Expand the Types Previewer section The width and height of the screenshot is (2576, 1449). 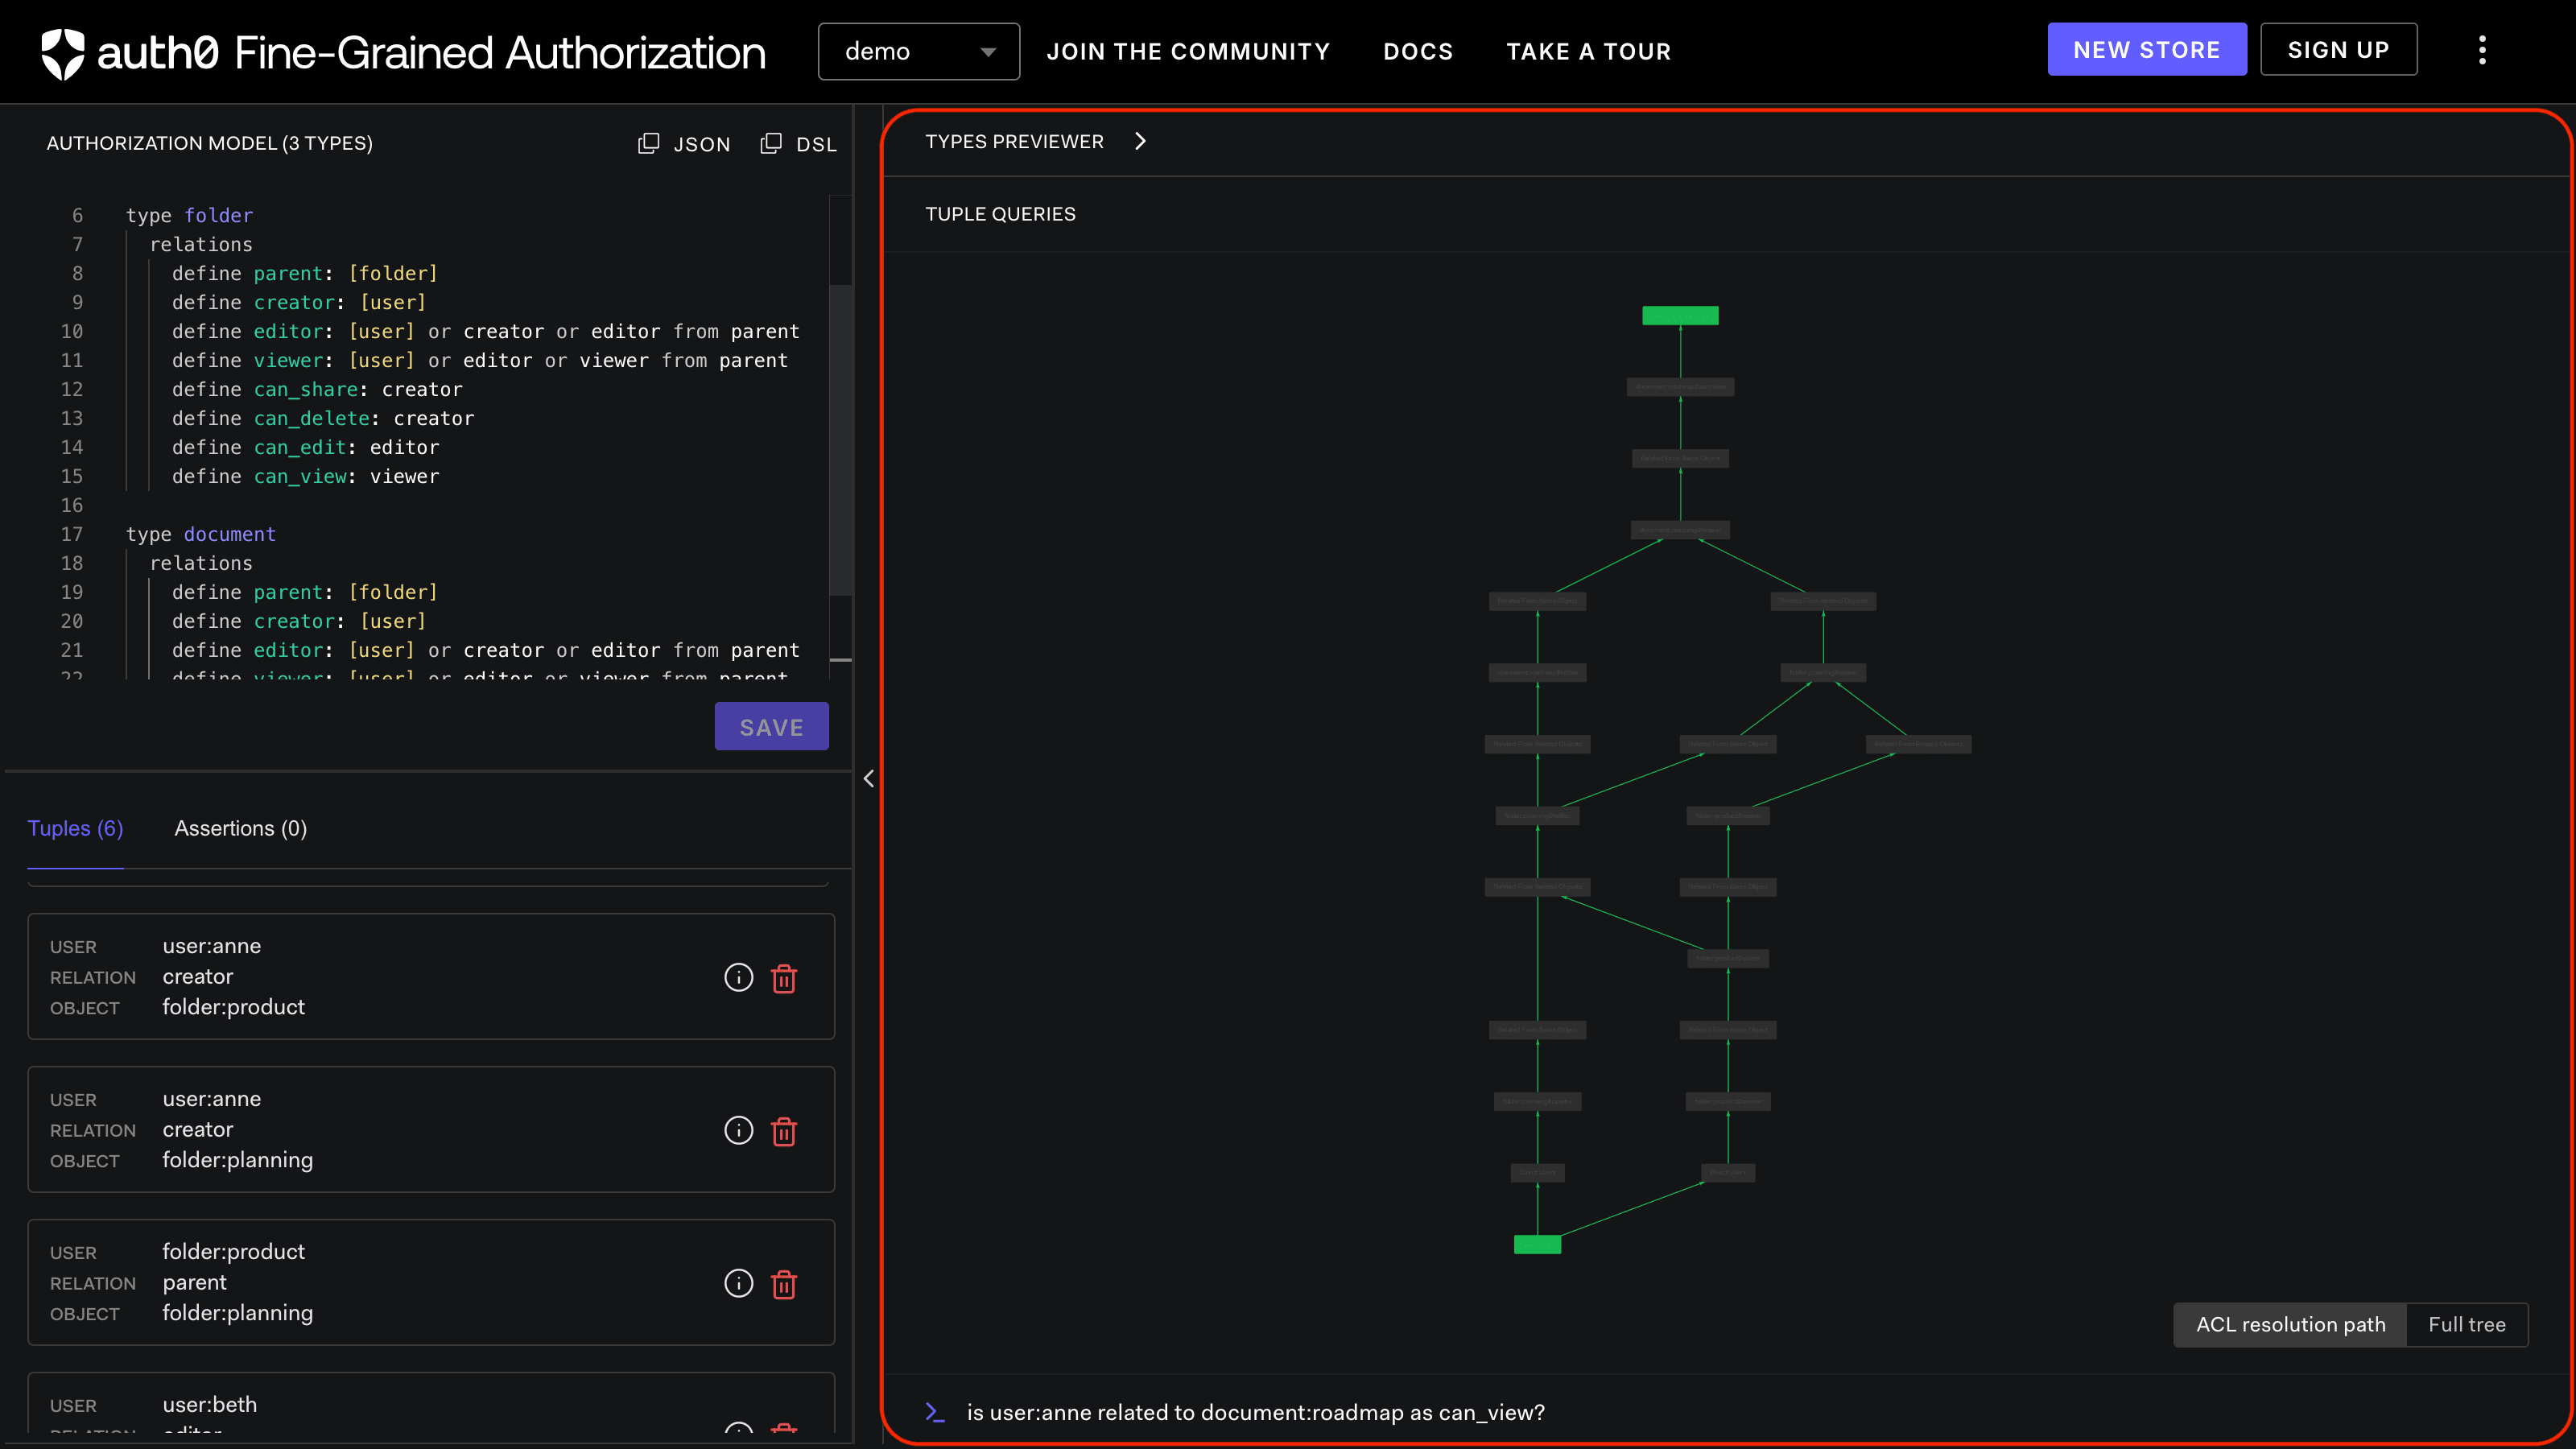(x=1140, y=141)
